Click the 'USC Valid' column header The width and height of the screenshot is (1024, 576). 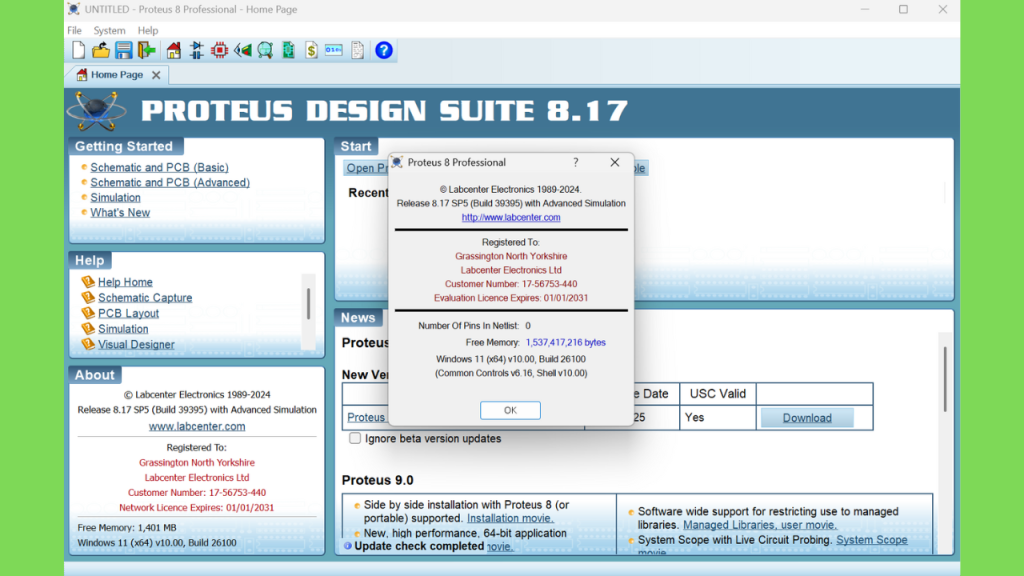point(718,394)
